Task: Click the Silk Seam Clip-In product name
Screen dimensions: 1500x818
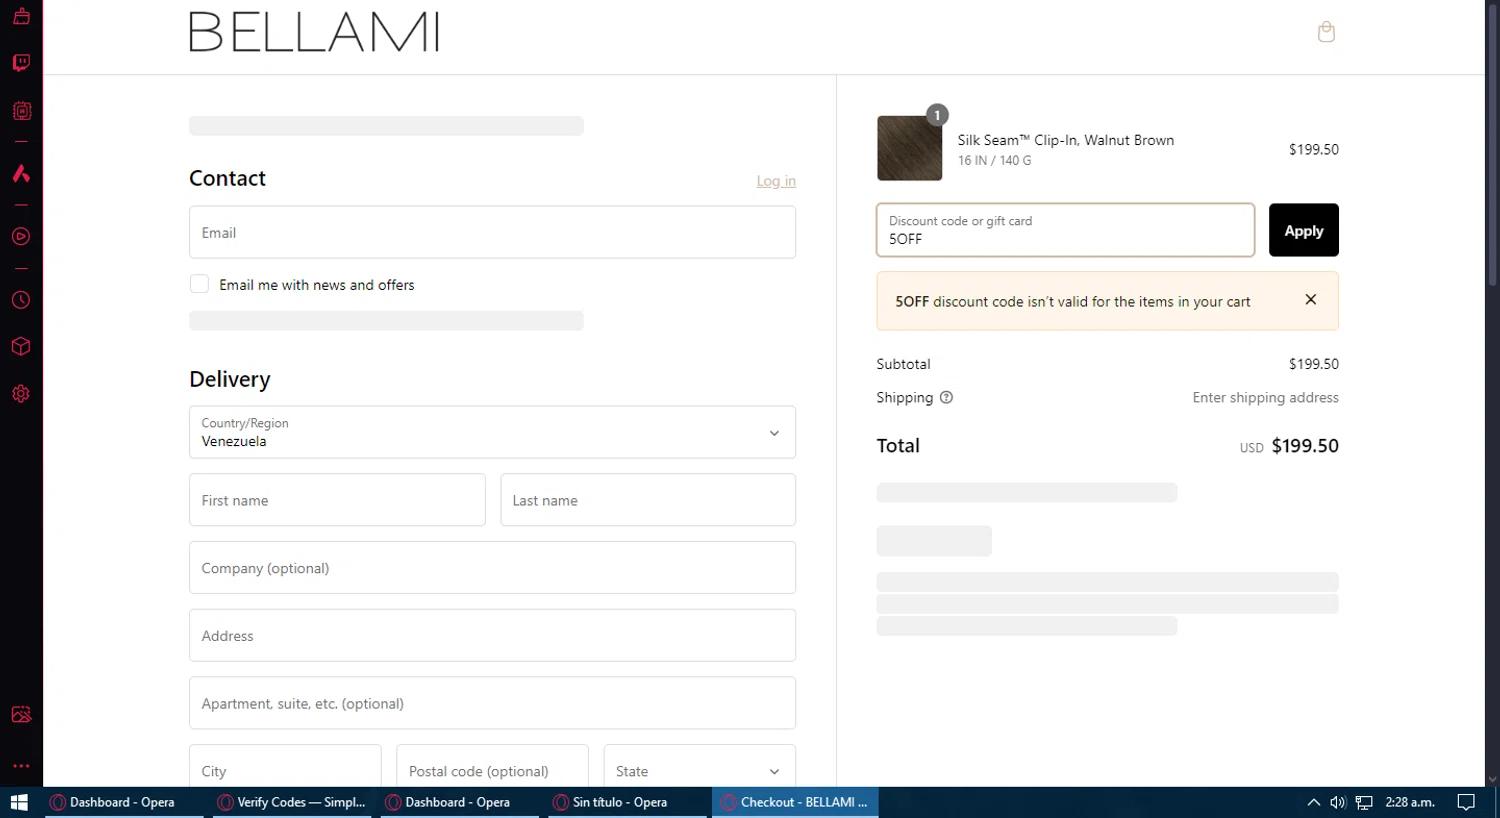Action: click(x=1066, y=140)
